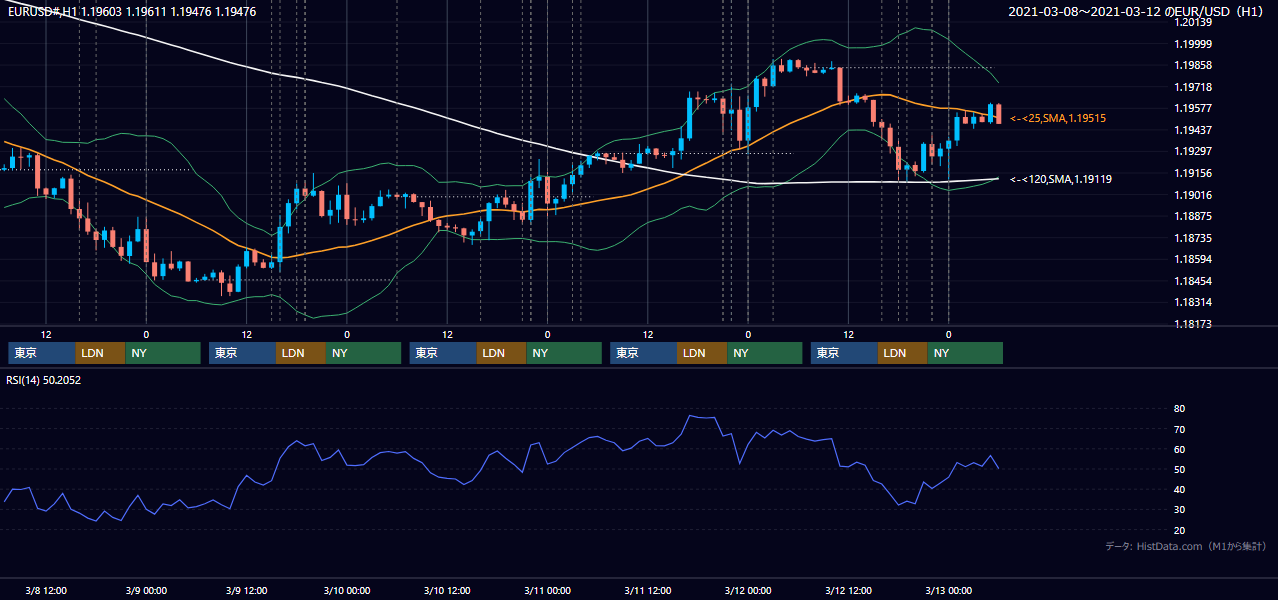
Task: Click the RSI level 70 label
Action: click(1179, 429)
